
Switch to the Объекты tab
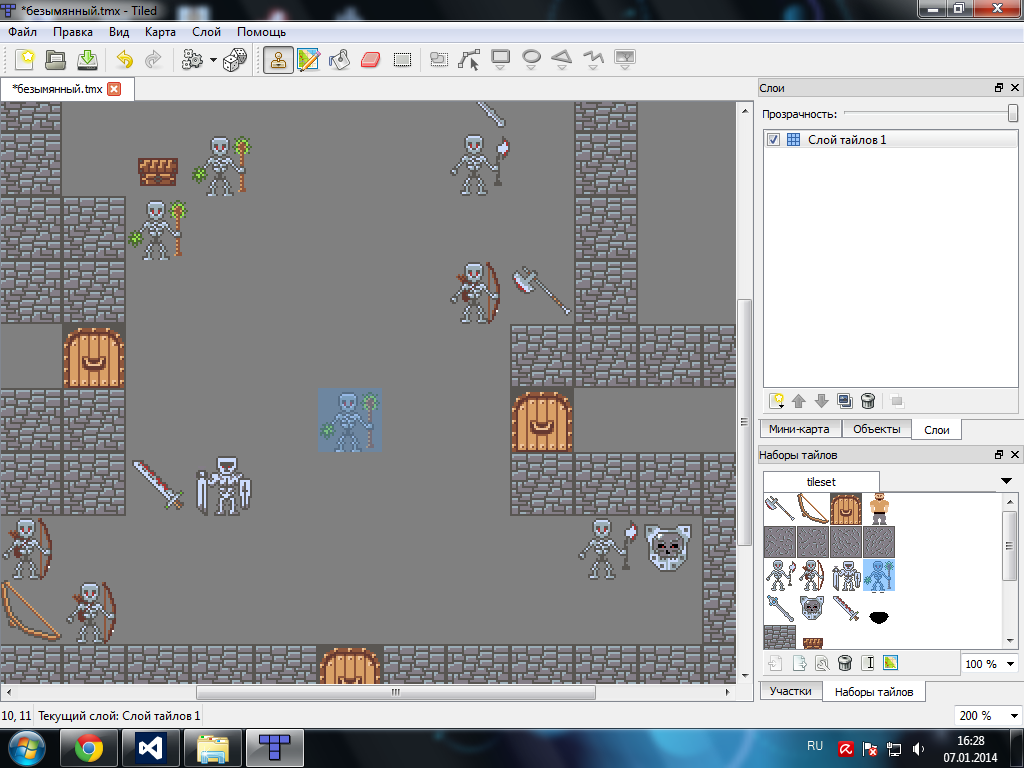pos(876,429)
